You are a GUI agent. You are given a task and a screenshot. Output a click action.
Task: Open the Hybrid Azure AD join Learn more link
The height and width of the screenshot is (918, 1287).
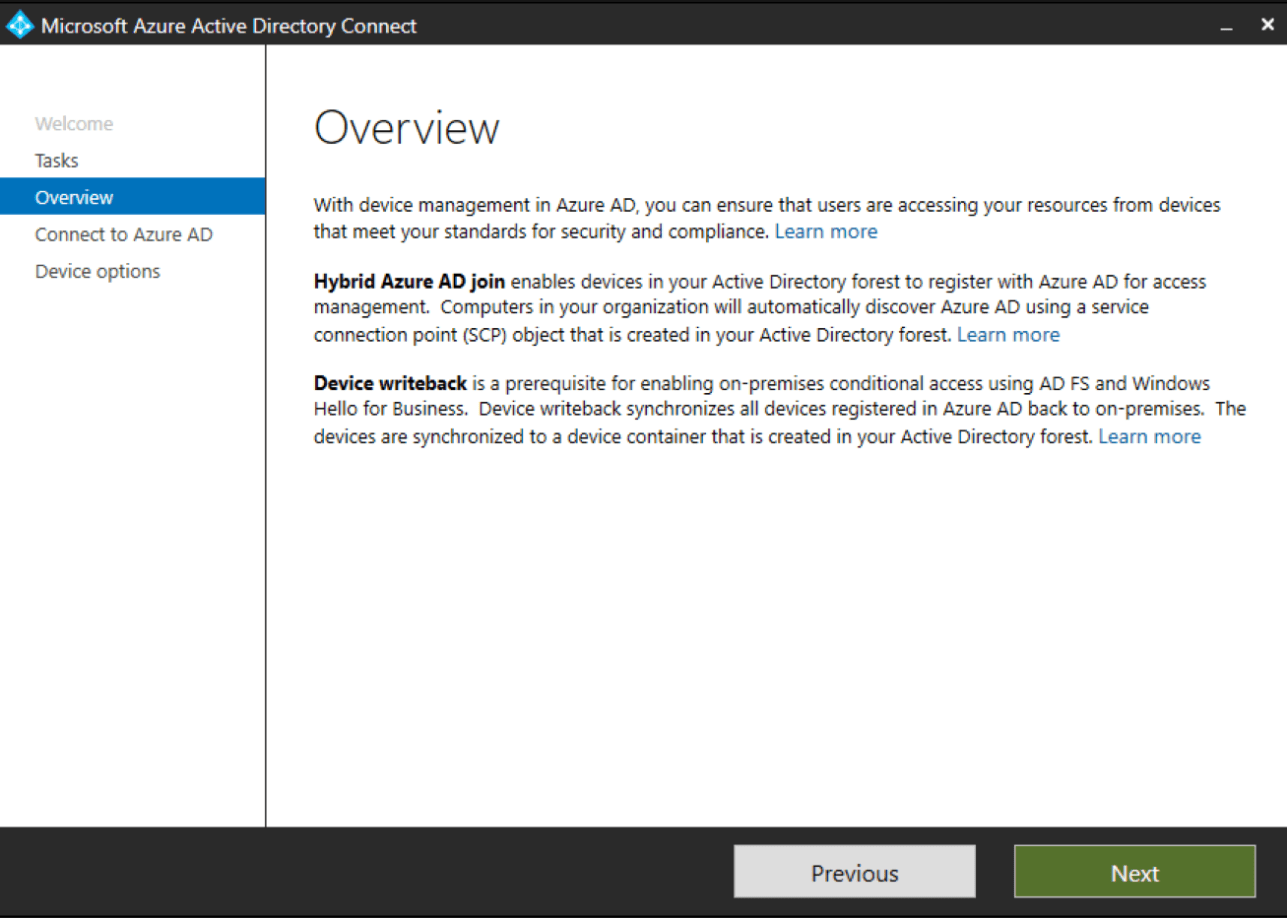pos(1008,334)
